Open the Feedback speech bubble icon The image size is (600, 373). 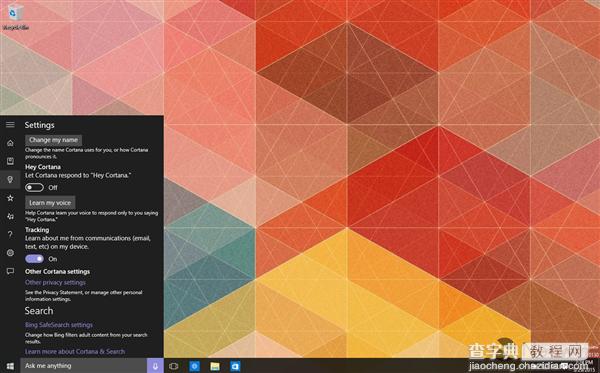[x=10, y=271]
